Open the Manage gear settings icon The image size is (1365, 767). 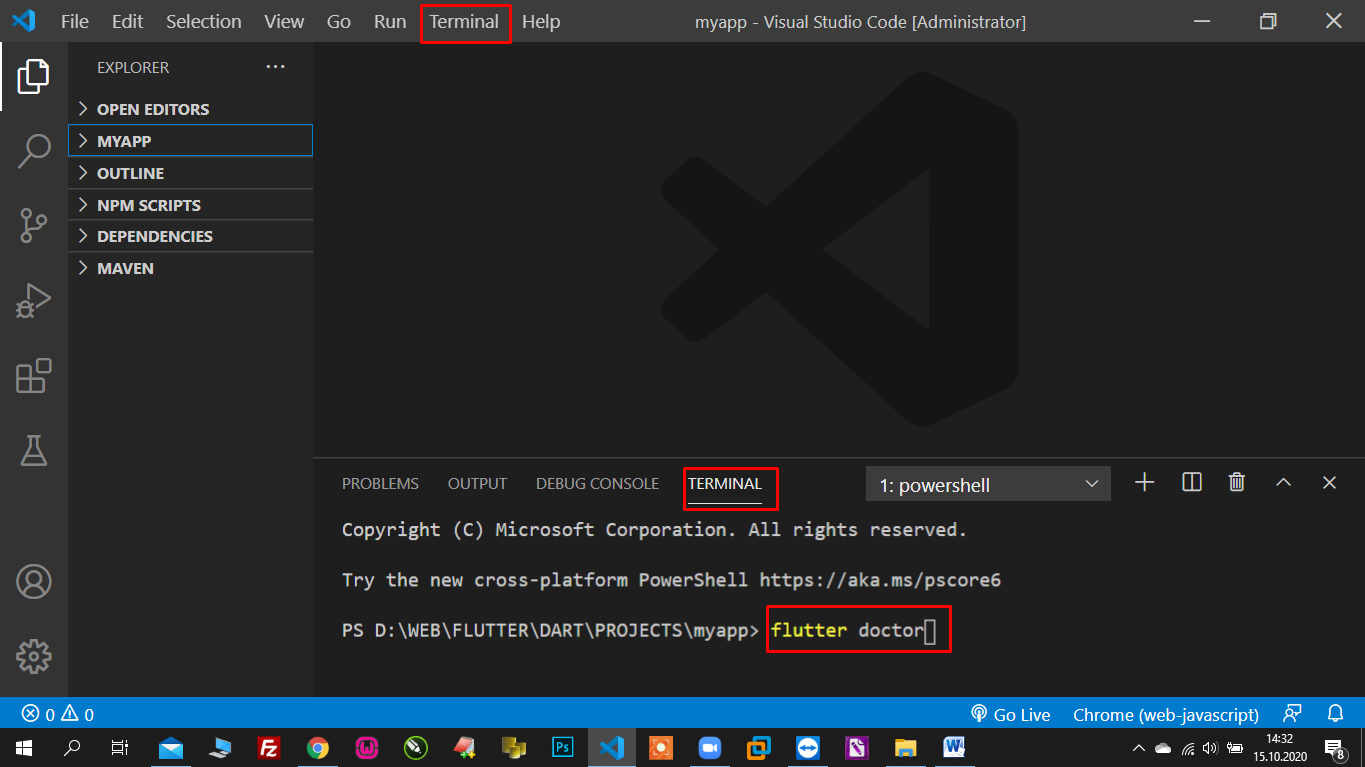pos(34,656)
